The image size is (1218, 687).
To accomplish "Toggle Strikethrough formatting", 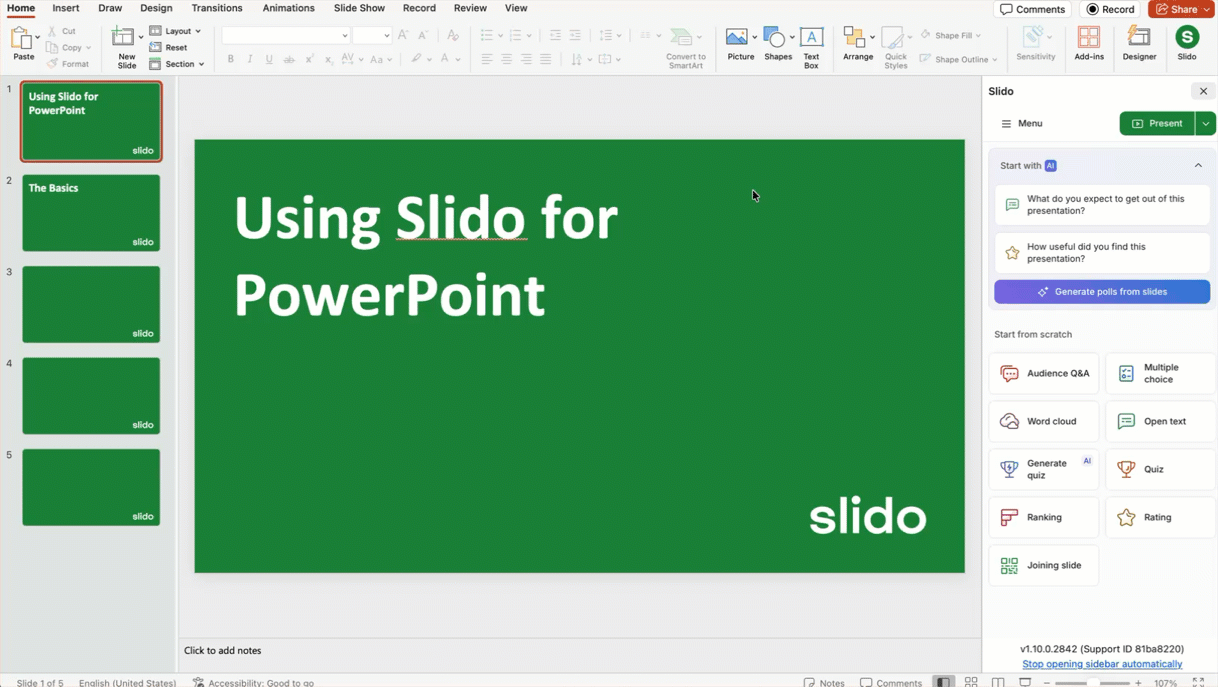I will point(289,59).
